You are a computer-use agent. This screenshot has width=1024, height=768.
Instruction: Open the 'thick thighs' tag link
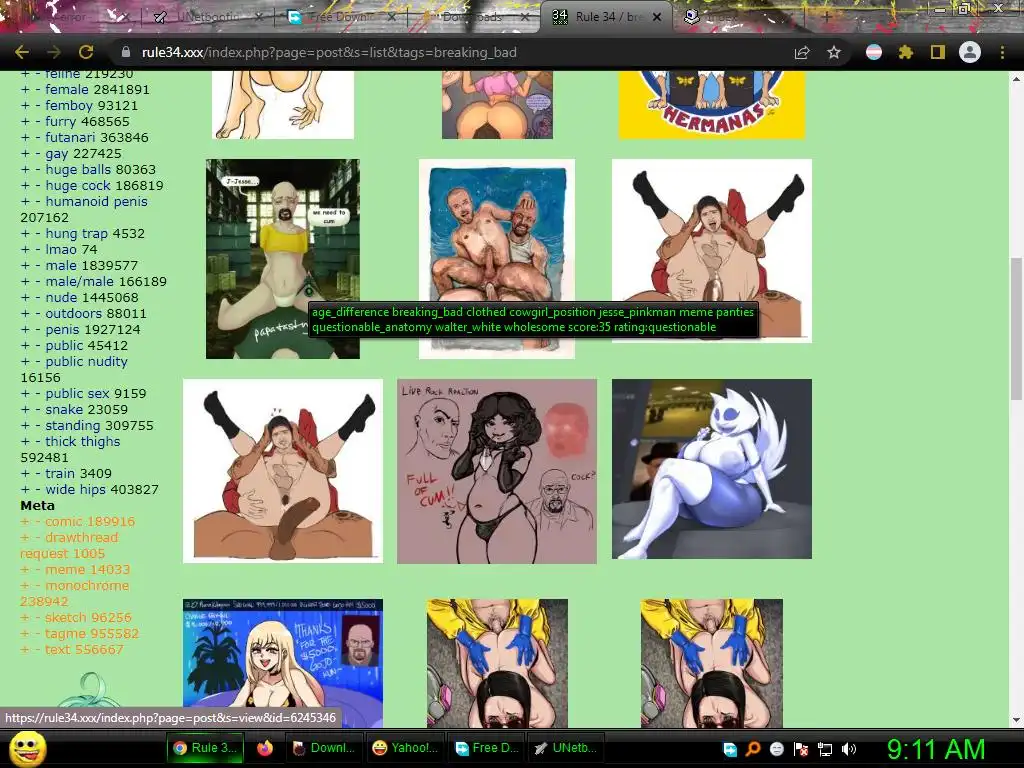[x=83, y=441]
